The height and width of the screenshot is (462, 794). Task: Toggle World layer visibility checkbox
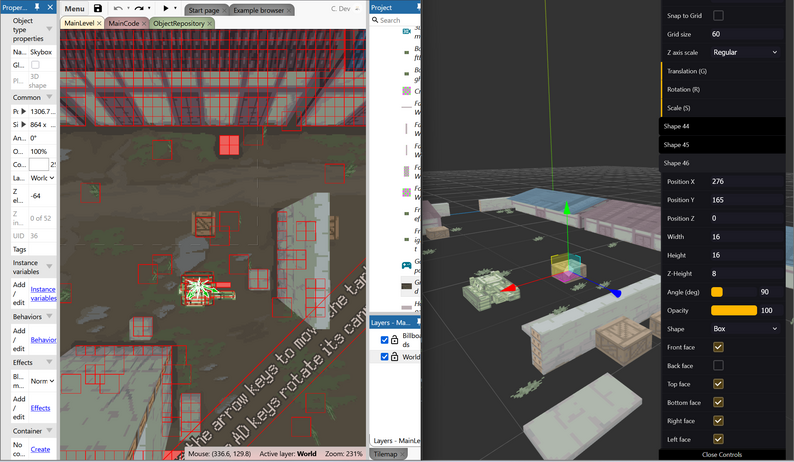(384, 357)
